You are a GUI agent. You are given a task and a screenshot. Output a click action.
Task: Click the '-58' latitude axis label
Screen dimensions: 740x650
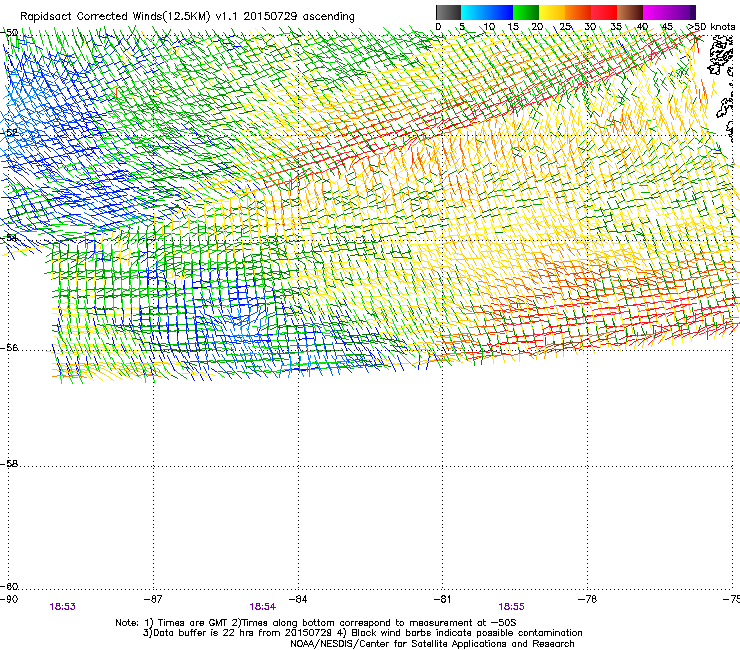click(x=9, y=464)
